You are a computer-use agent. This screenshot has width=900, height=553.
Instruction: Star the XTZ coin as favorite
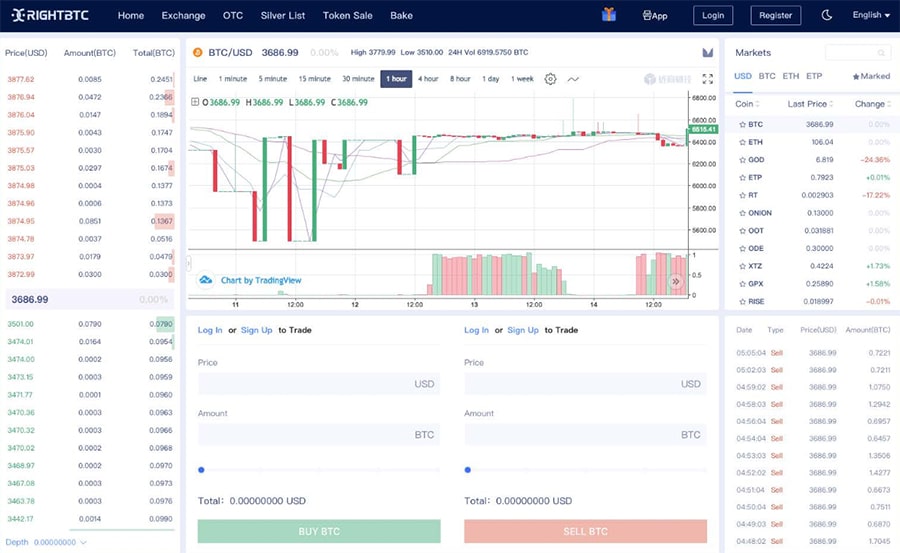click(742, 266)
